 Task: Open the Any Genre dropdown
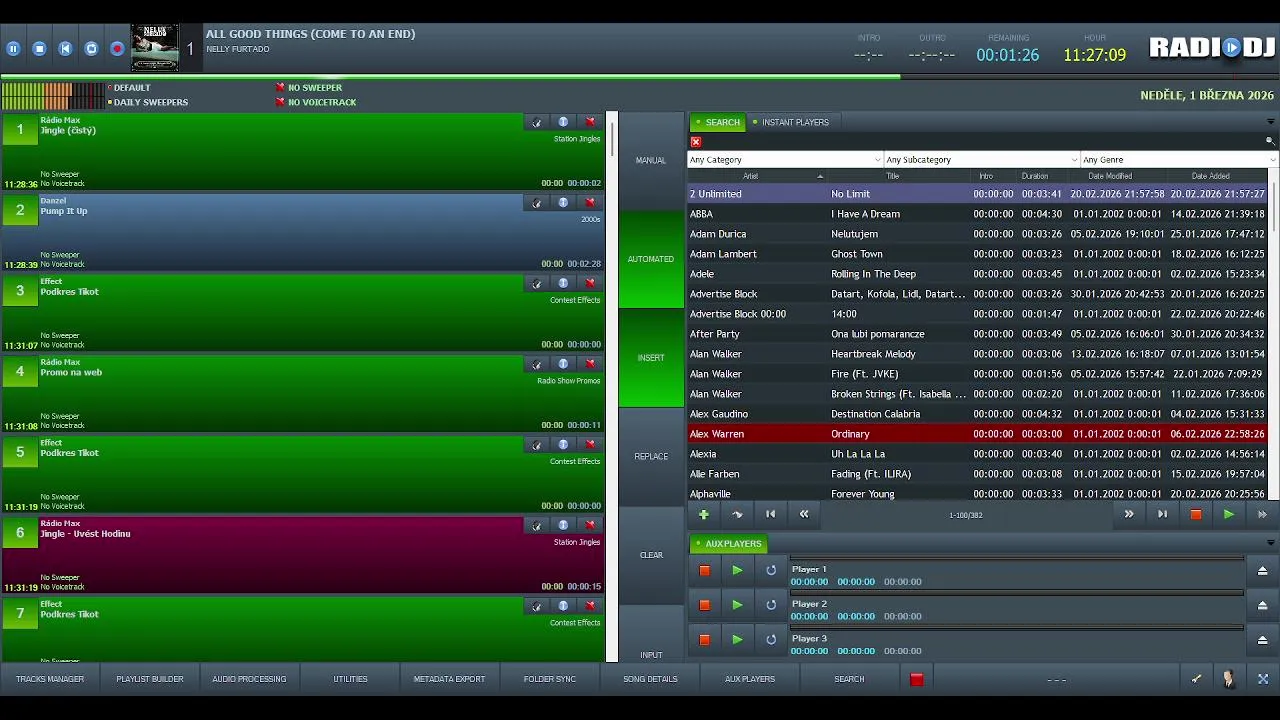tap(1179, 160)
